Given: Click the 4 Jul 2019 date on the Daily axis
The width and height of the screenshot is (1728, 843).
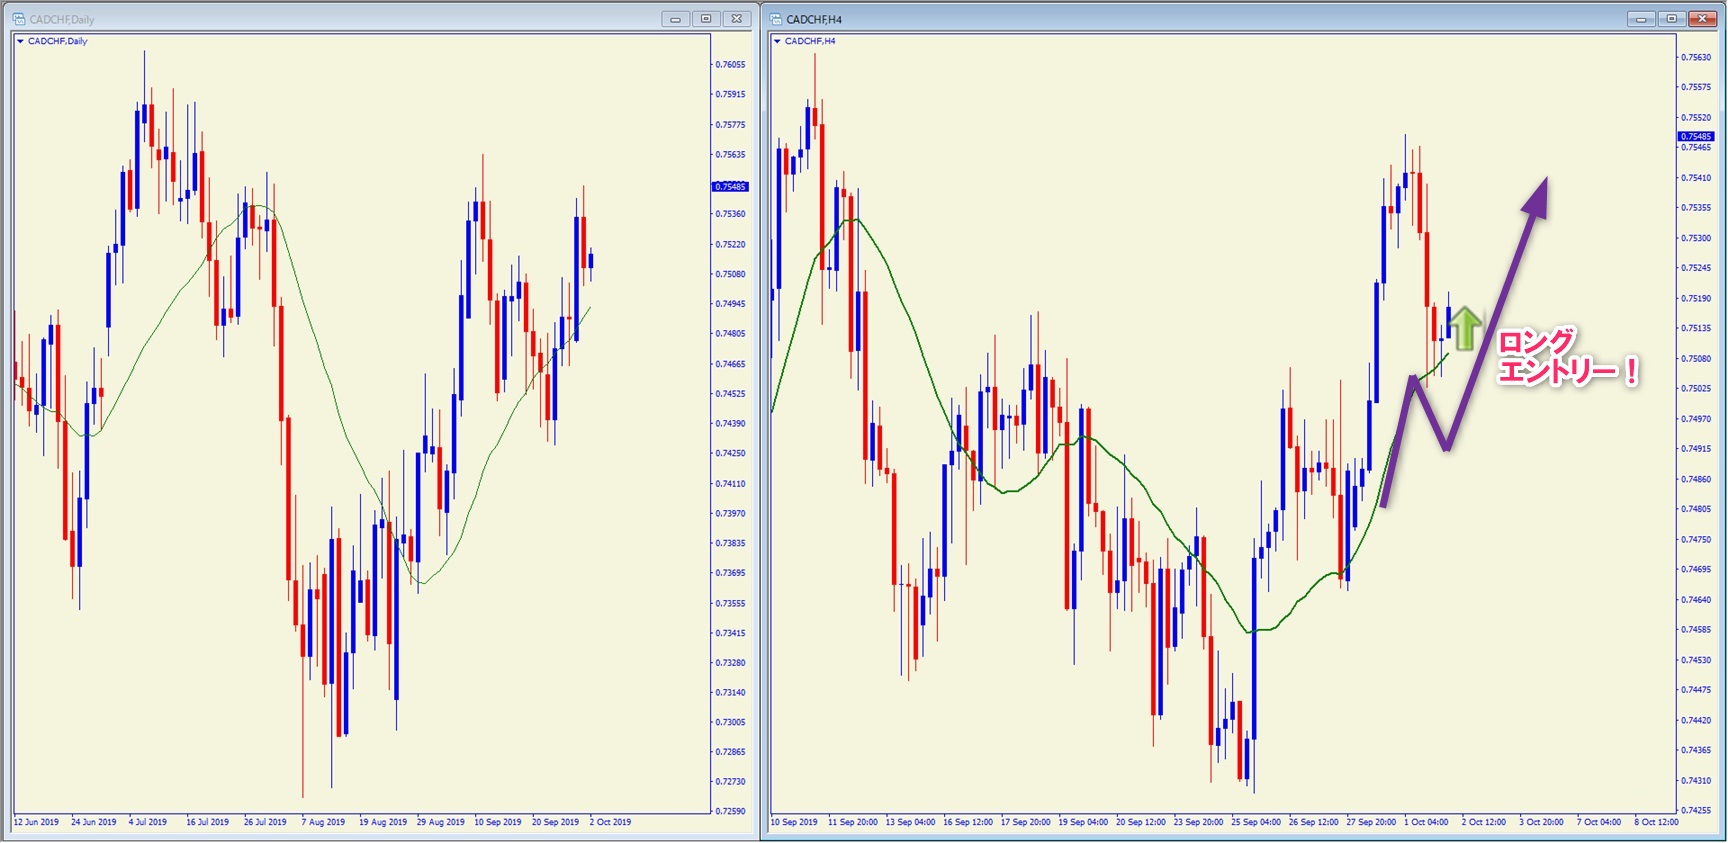Looking at the screenshot, I should click(x=148, y=822).
